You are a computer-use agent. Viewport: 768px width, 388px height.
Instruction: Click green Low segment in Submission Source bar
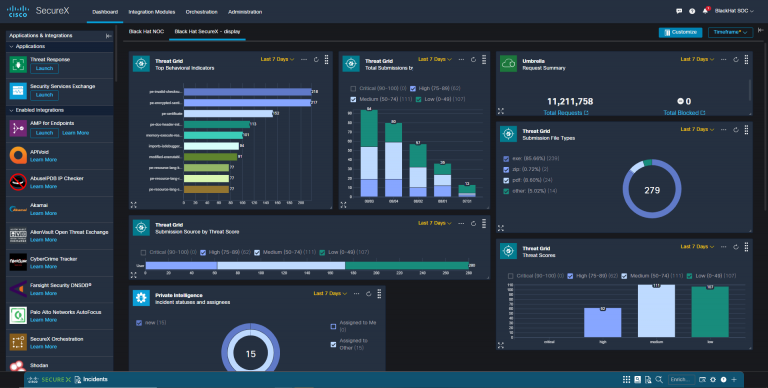407,266
